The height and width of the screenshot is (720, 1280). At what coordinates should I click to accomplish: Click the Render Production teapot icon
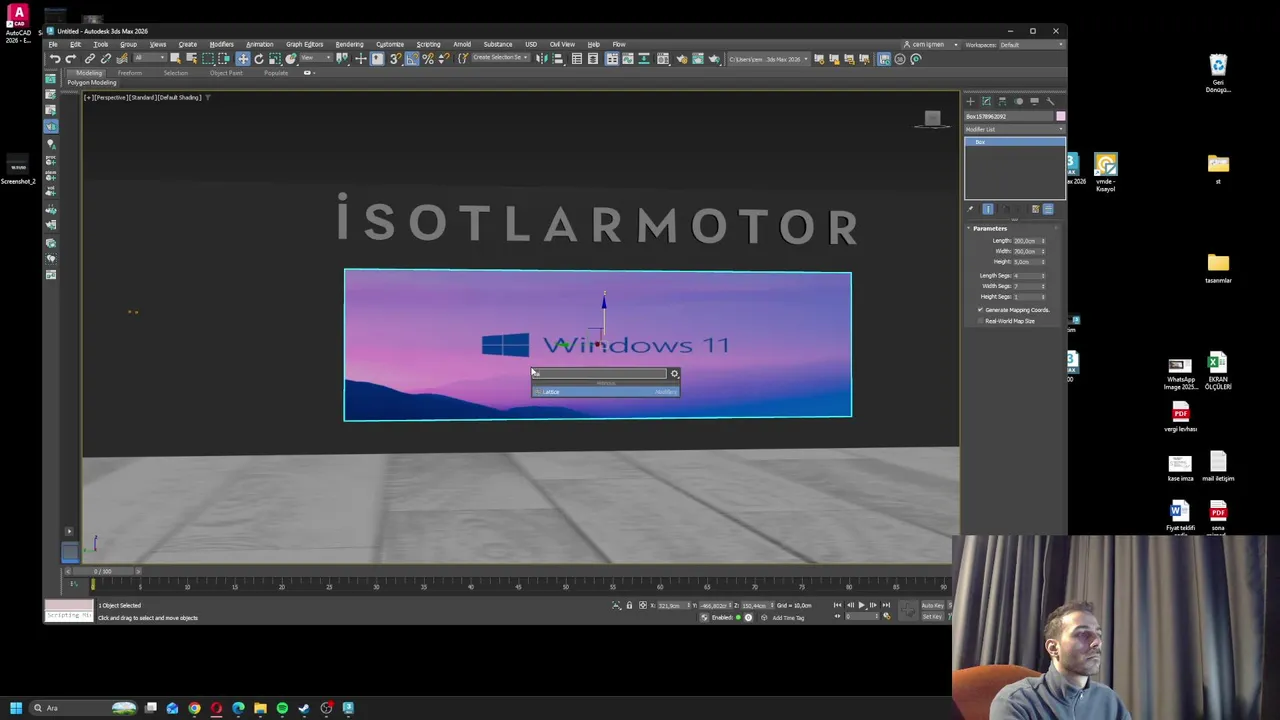coord(715,58)
